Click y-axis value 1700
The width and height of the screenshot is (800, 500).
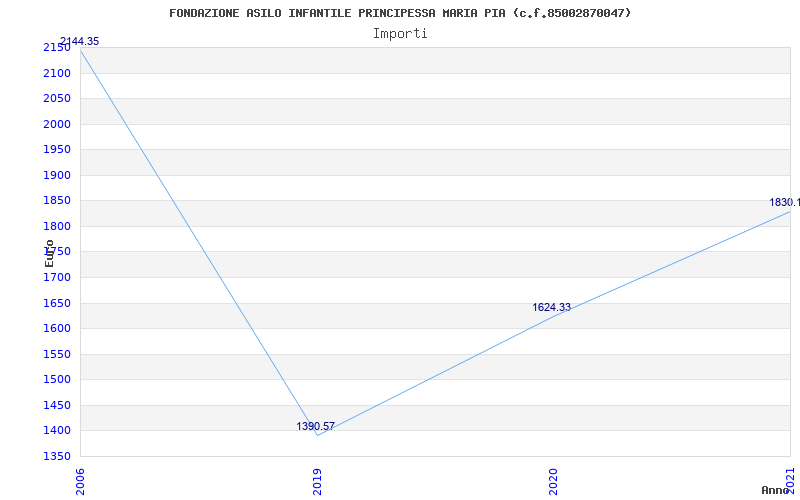(x=57, y=278)
